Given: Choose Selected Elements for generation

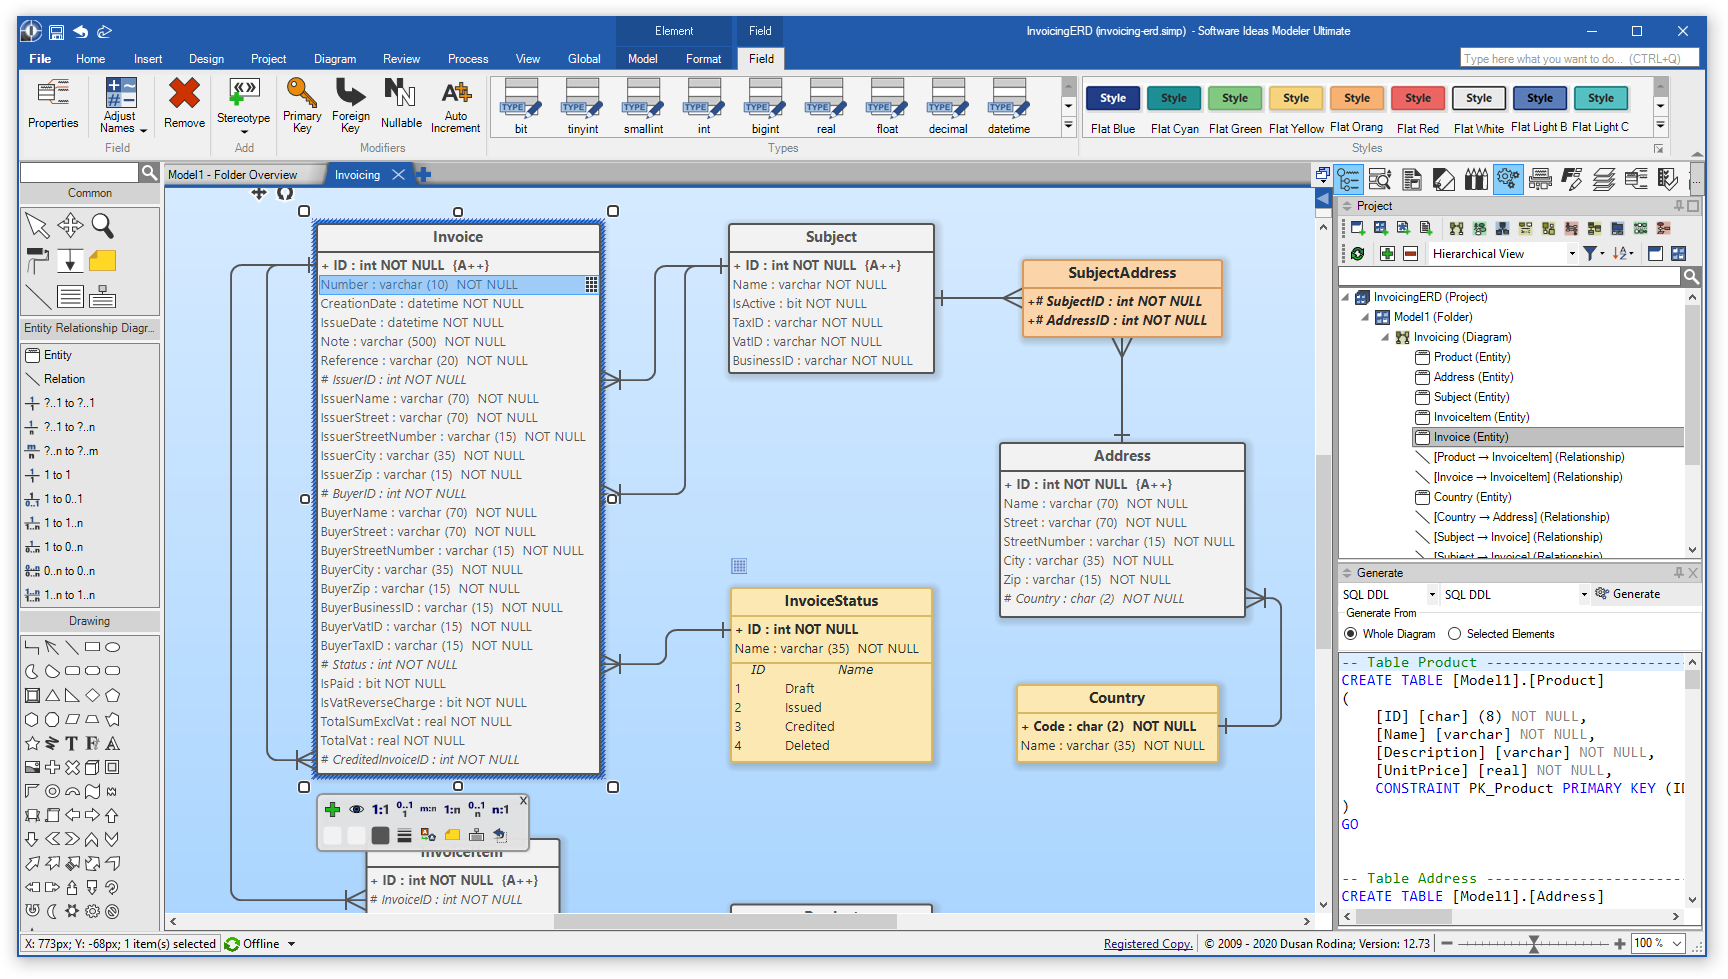Looking at the screenshot, I should [x=1455, y=633].
